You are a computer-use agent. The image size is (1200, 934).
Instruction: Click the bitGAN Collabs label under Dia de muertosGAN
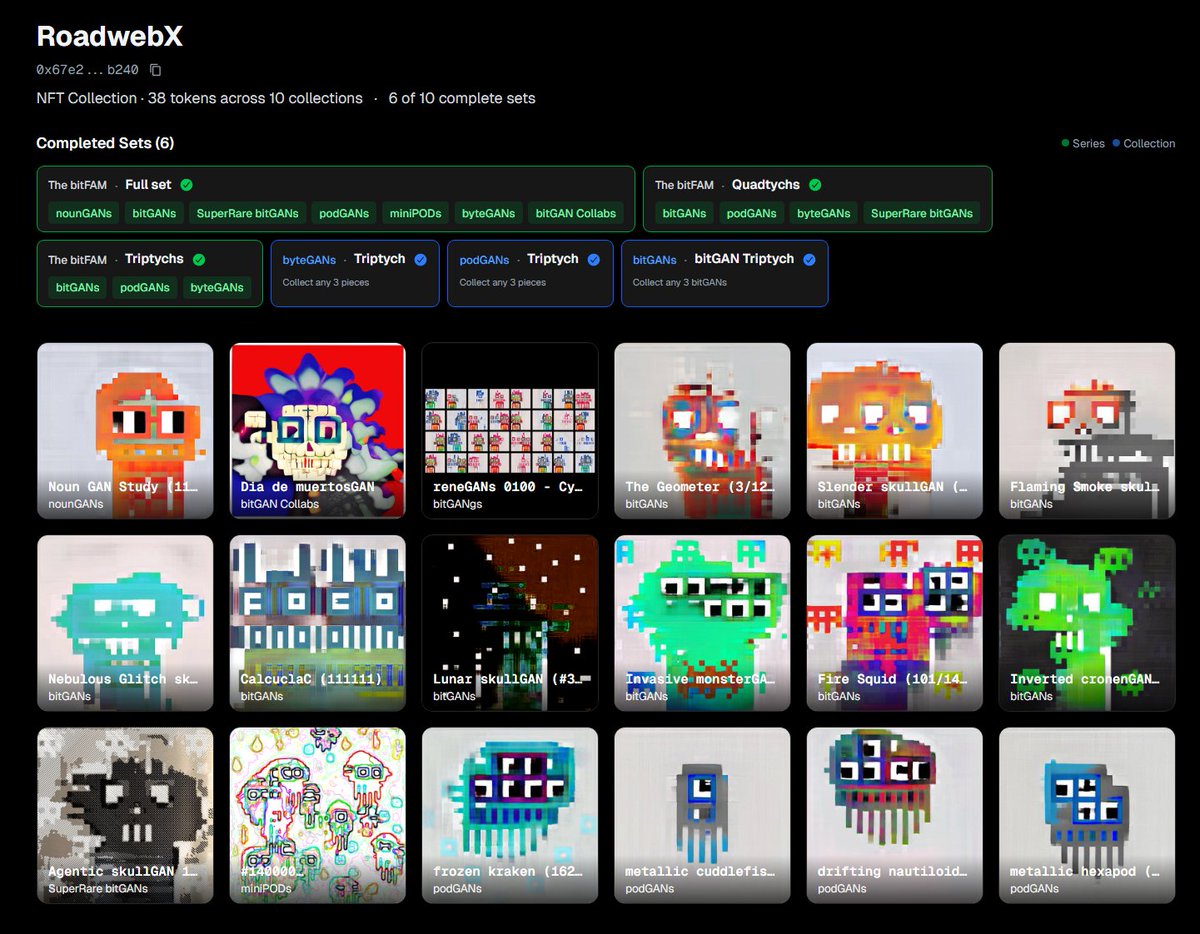point(280,504)
